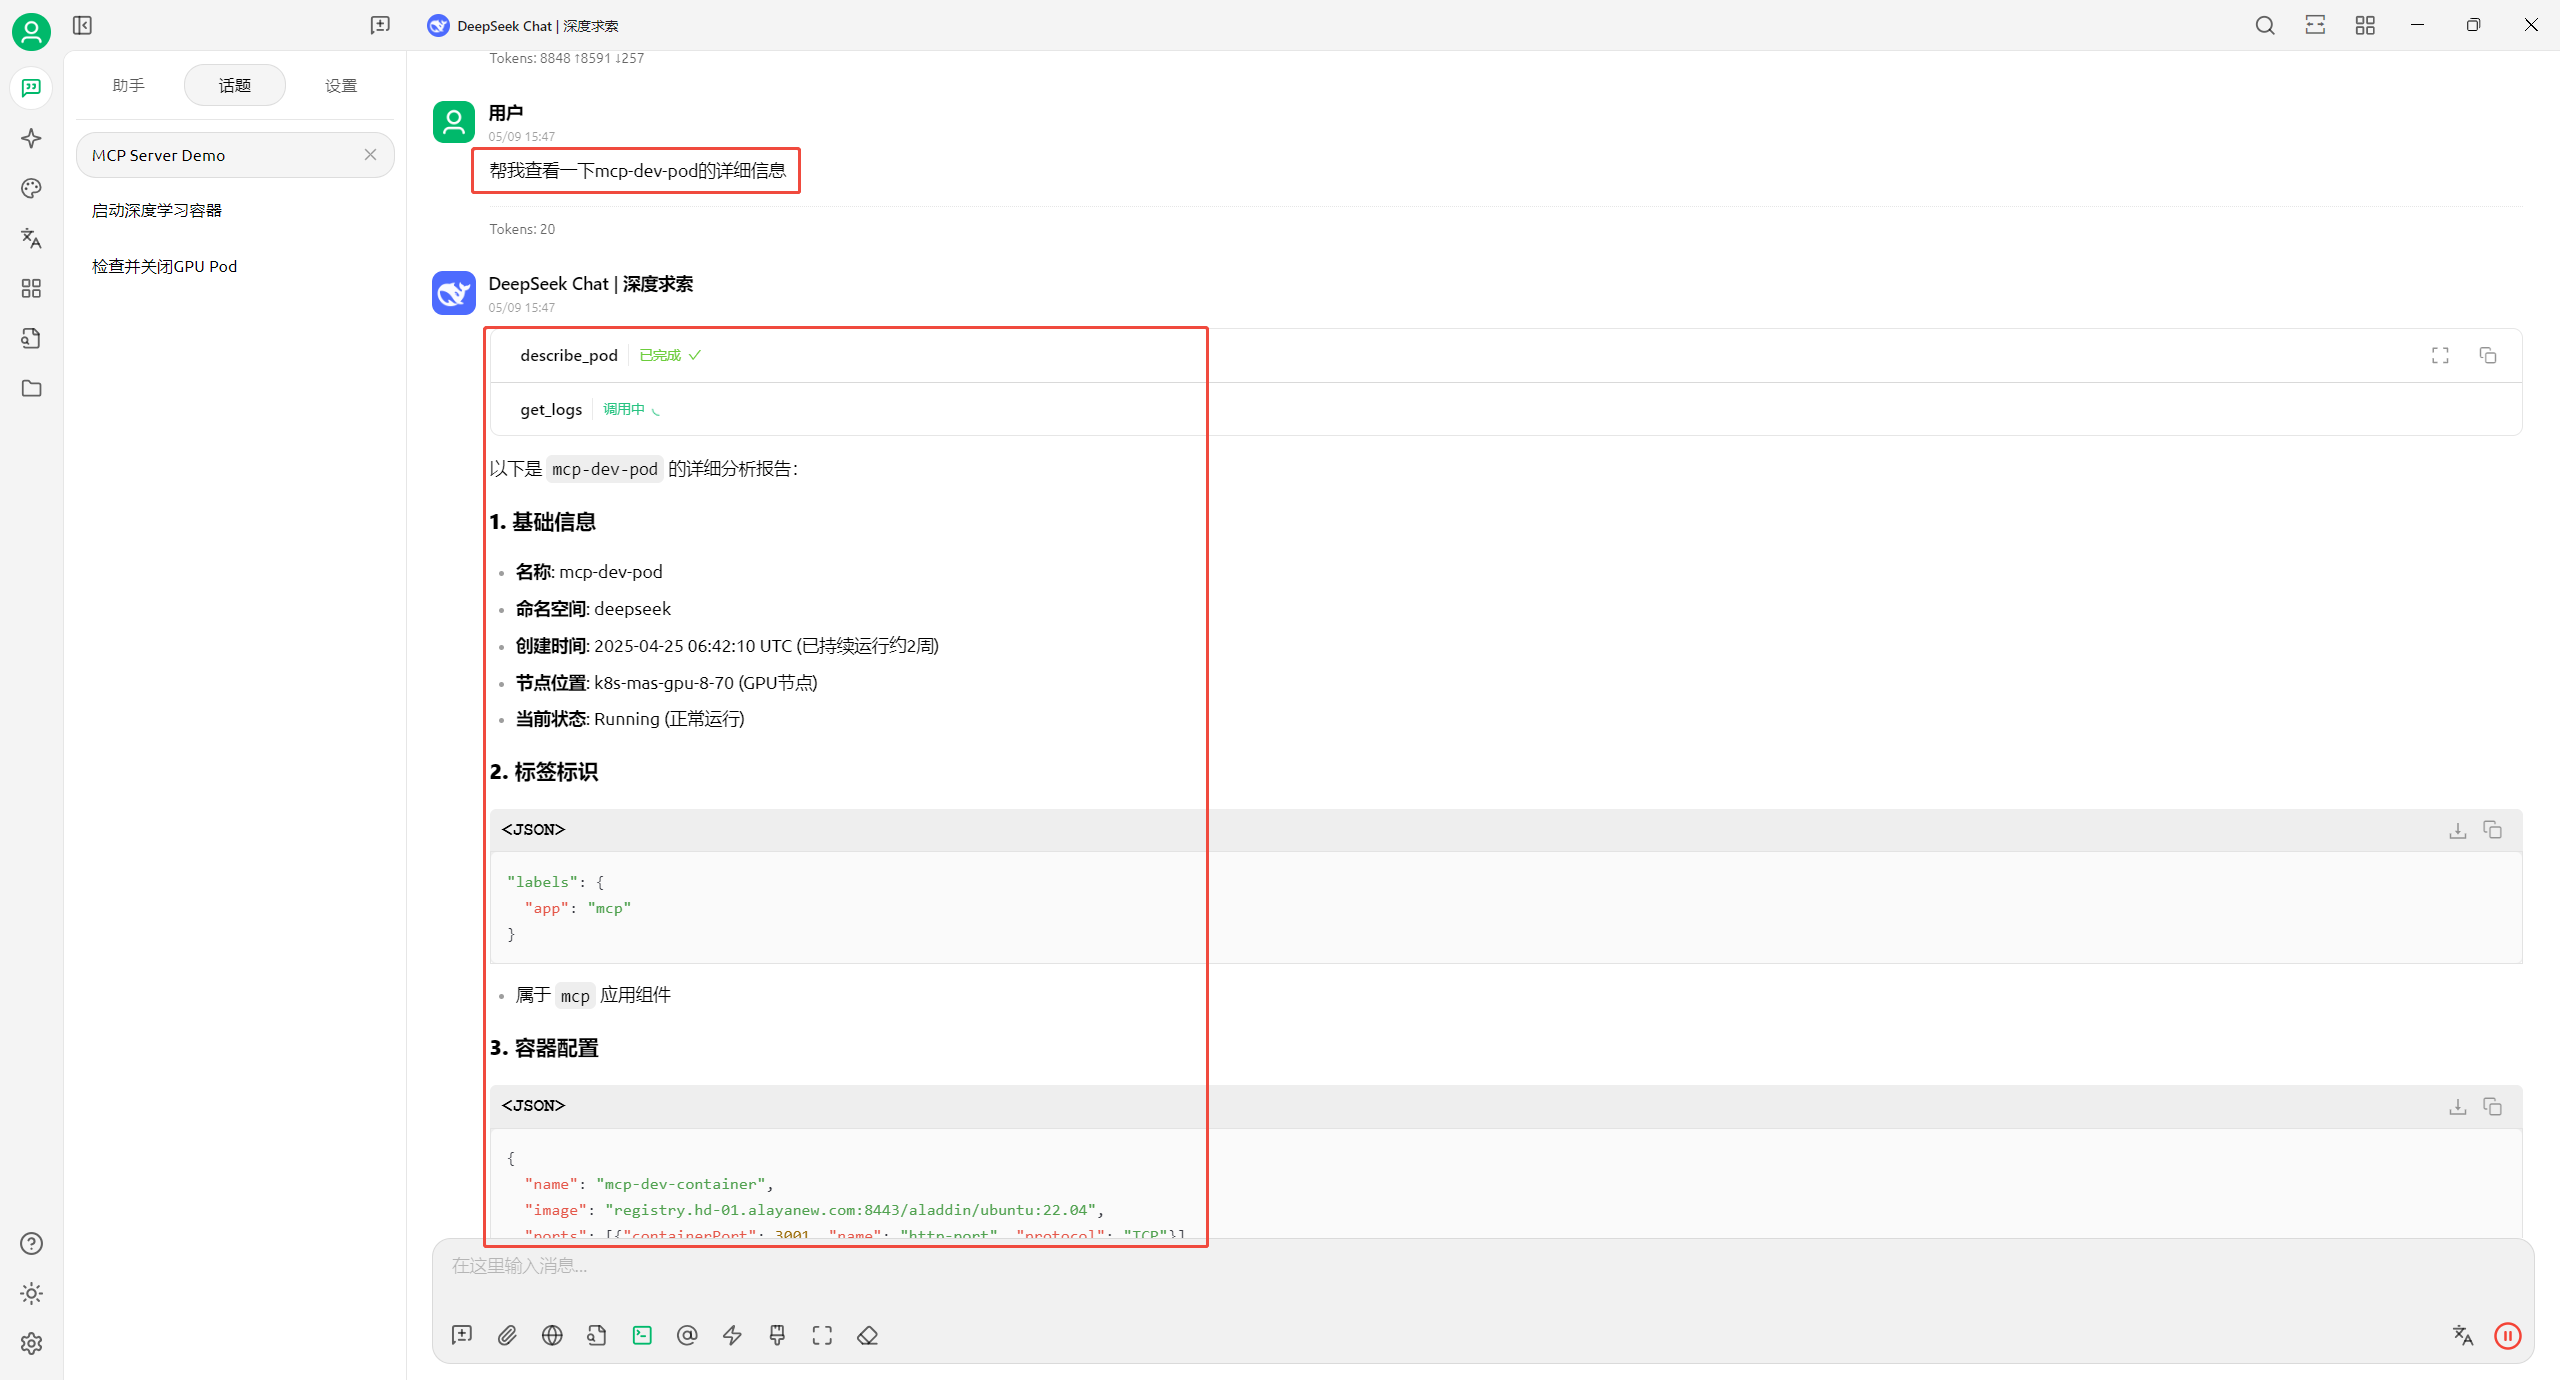The height and width of the screenshot is (1380, 2560).
Task: Click the user message 帮我查看一下mcp-dev-pod的详细信息
Action: pos(637,171)
